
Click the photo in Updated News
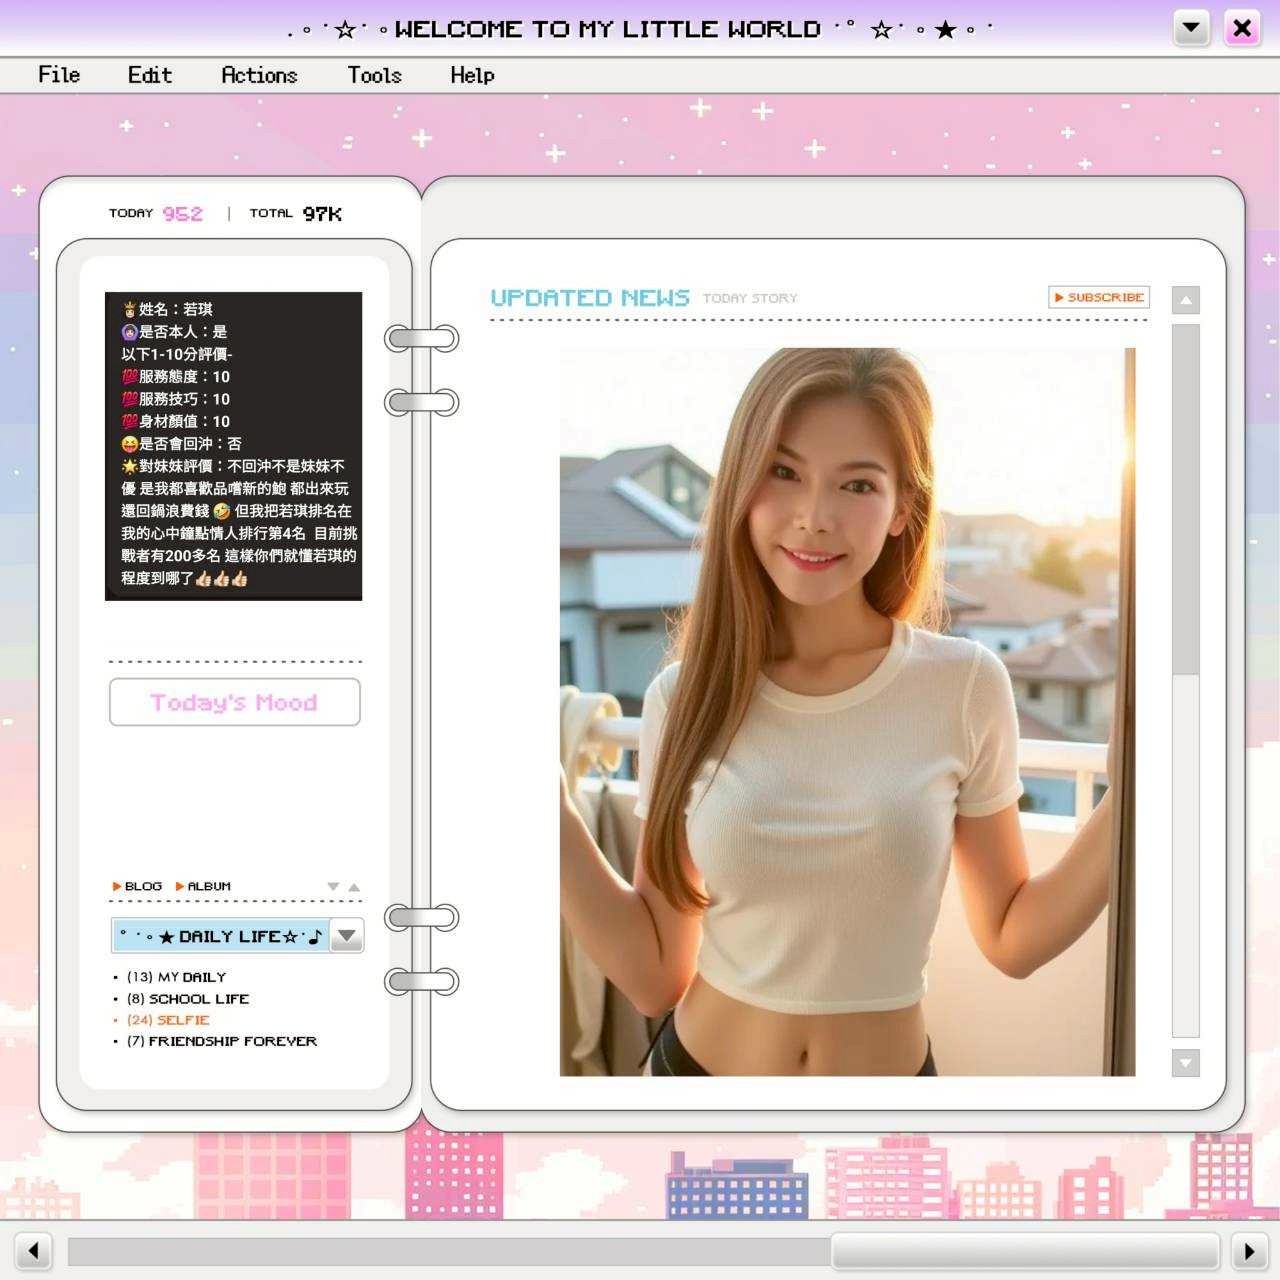point(847,712)
